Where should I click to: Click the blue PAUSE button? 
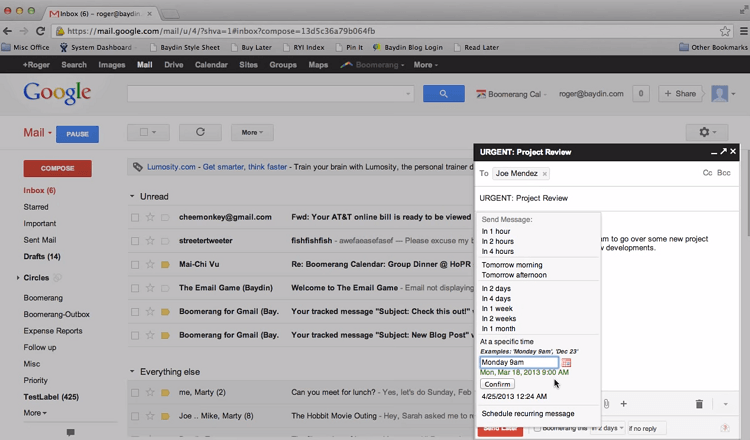(x=77, y=134)
